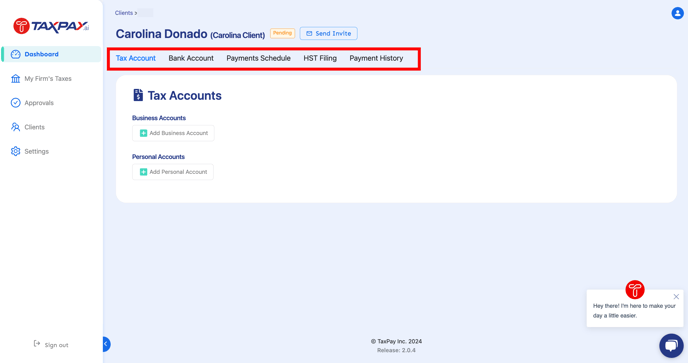Click plus icon beside Add Business Account
This screenshot has height=363, width=688.
click(x=143, y=133)
